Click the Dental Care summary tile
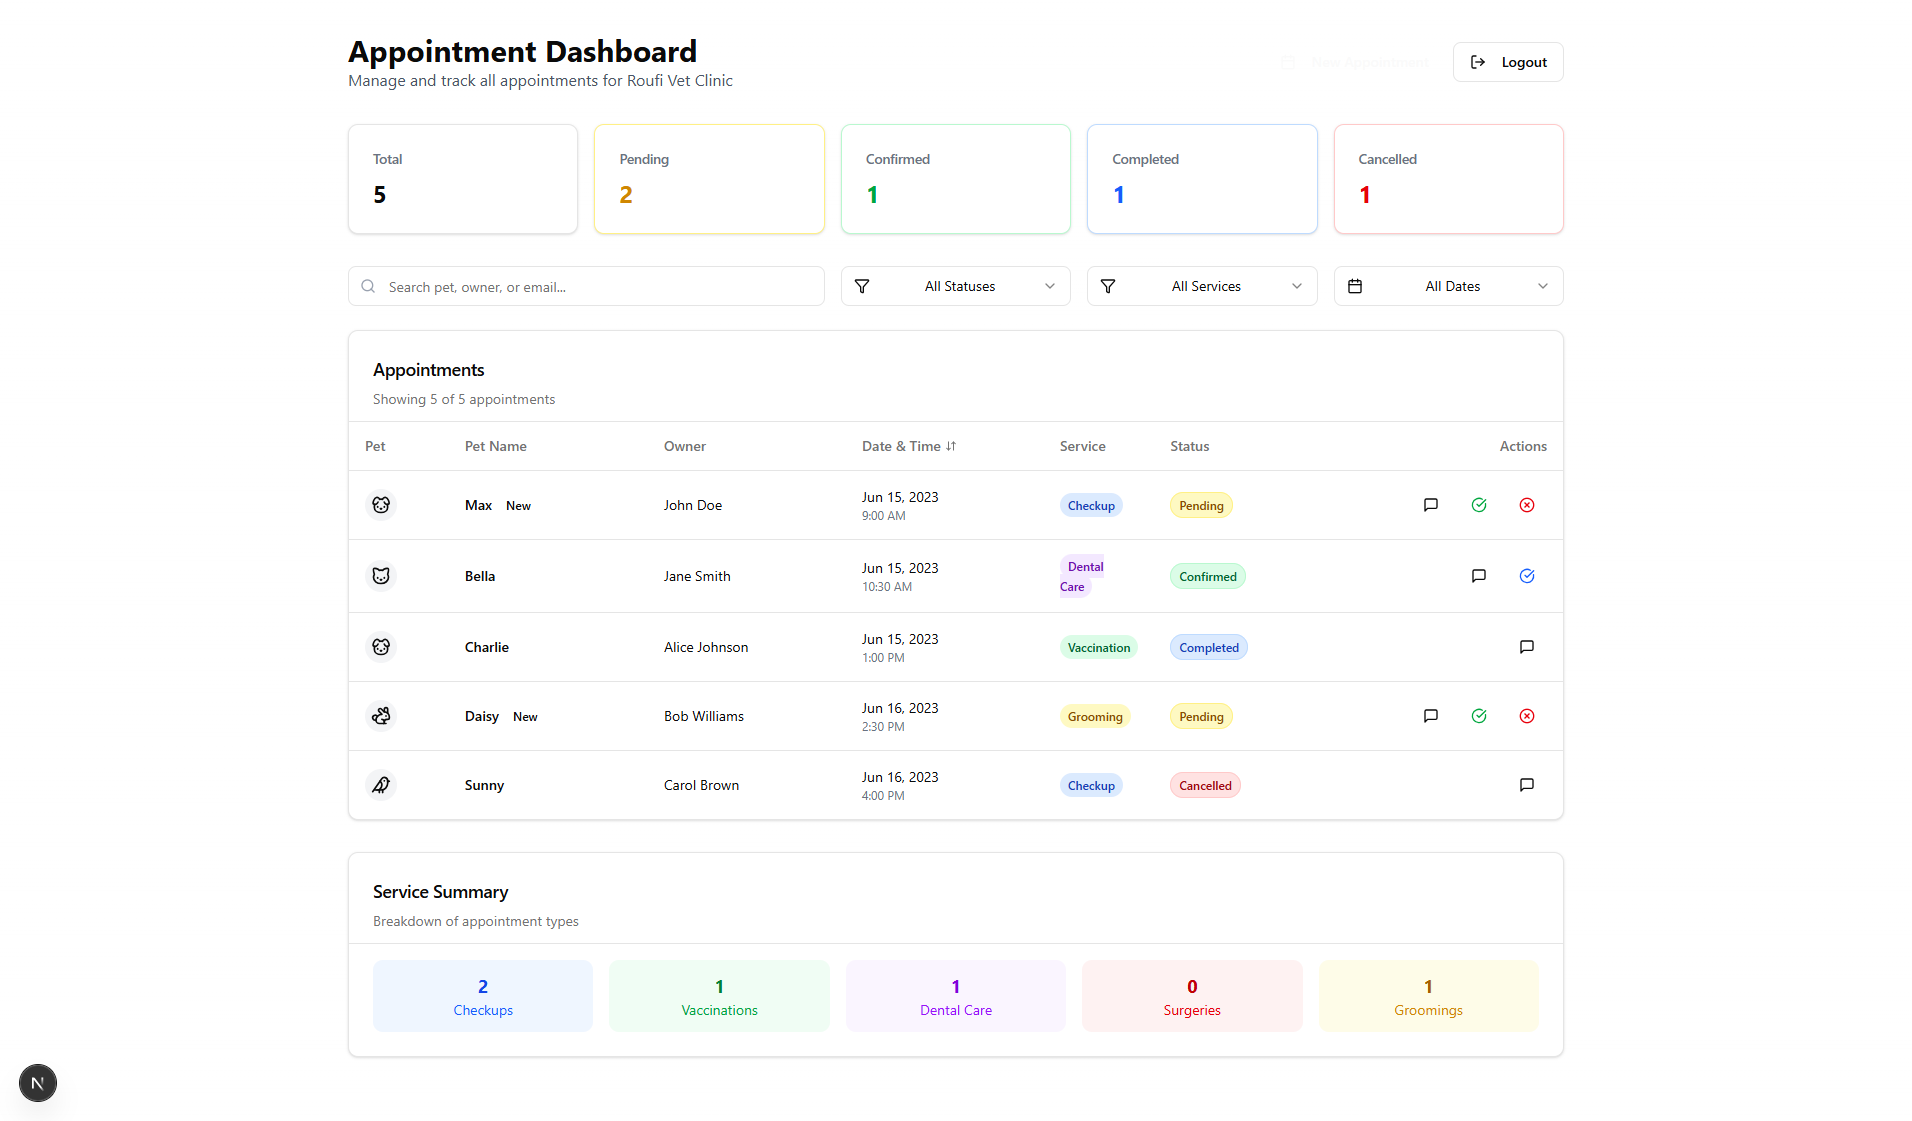The image size is (1912, 1121). click(x=955, y=996)
